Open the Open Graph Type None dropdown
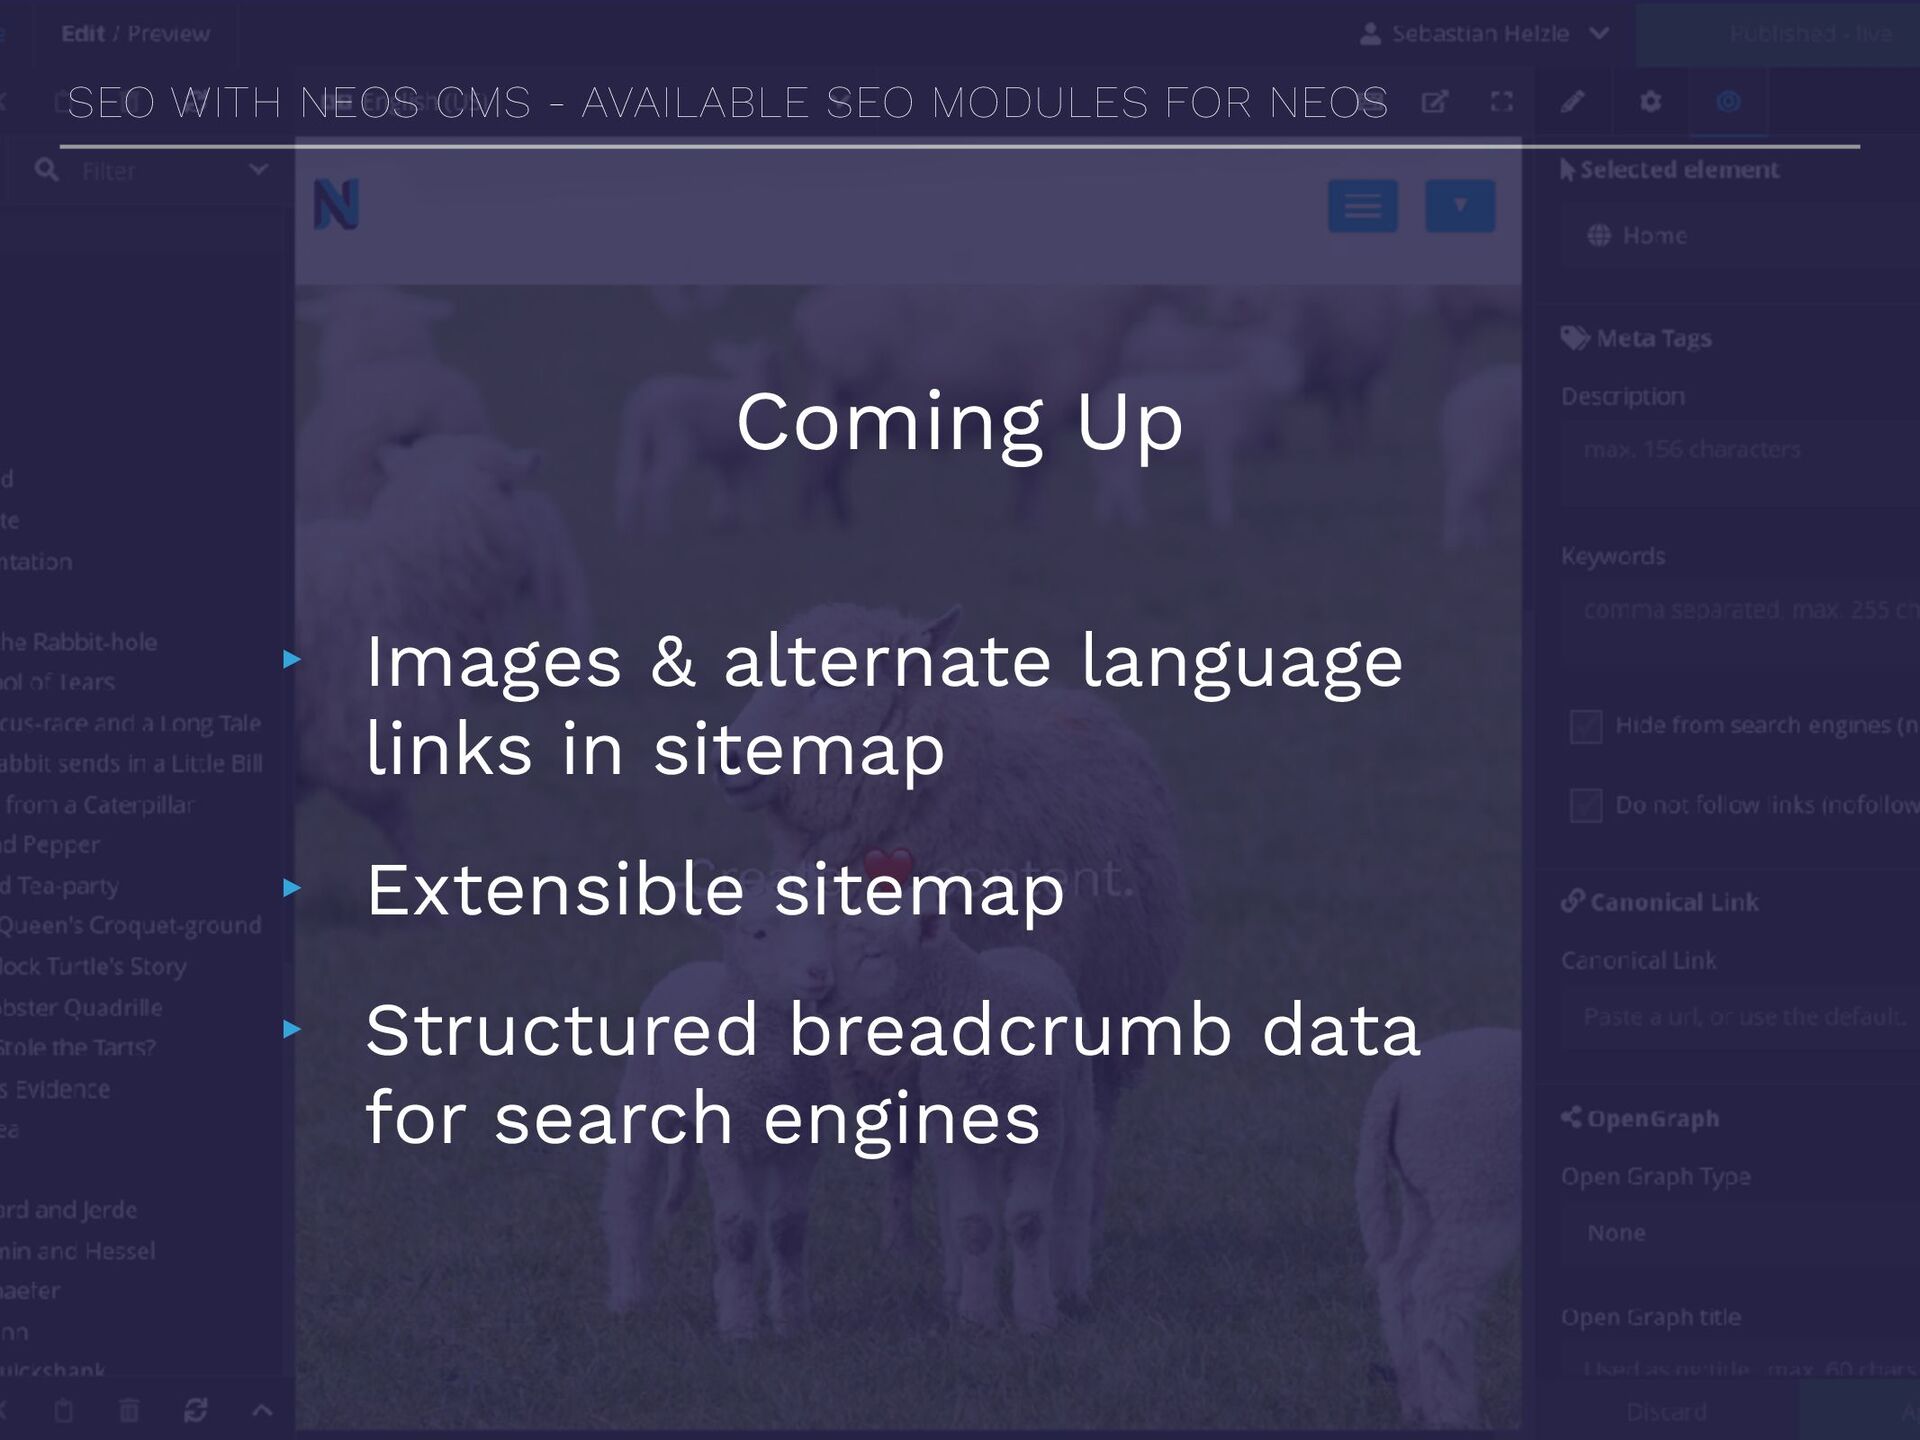The width and height of the screenshot is (1920, 1440). [1740, 1233]
